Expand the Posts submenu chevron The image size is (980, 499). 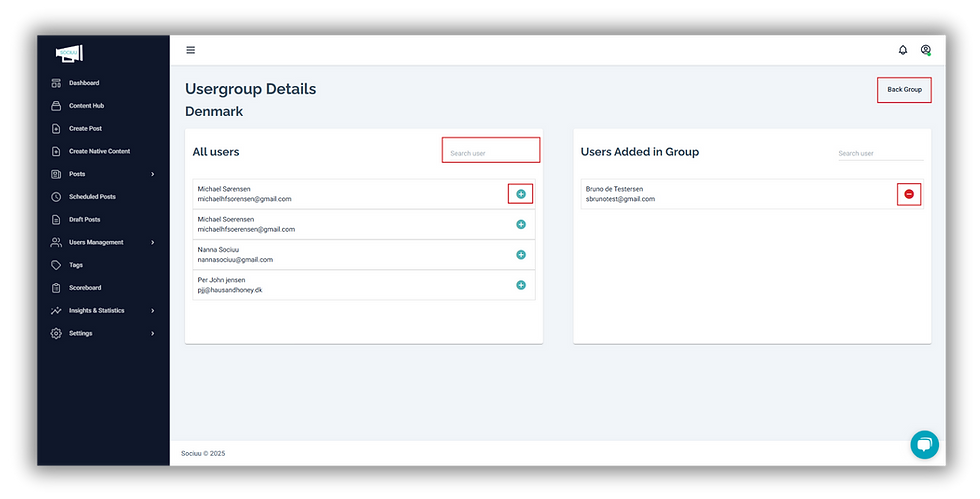(152, 174)
